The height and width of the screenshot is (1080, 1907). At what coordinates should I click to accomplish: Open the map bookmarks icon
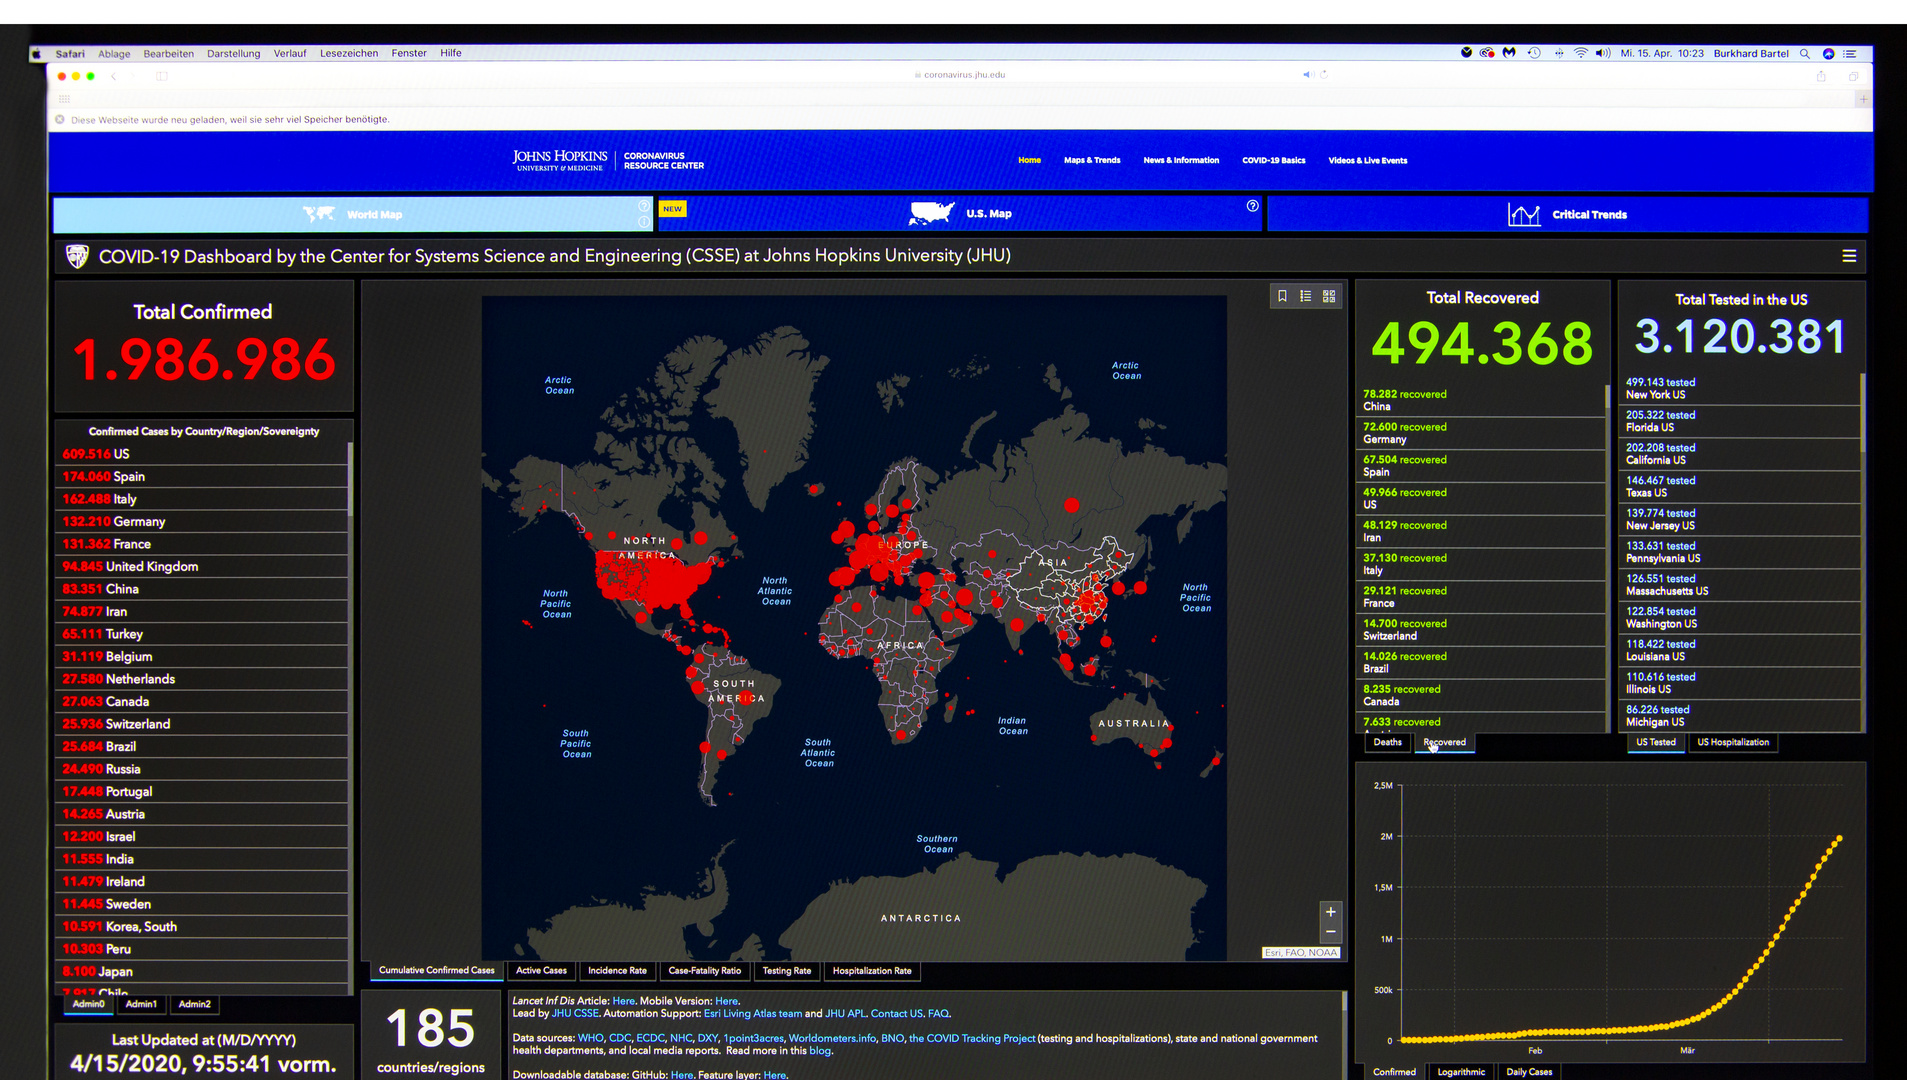click(1282, 296)
